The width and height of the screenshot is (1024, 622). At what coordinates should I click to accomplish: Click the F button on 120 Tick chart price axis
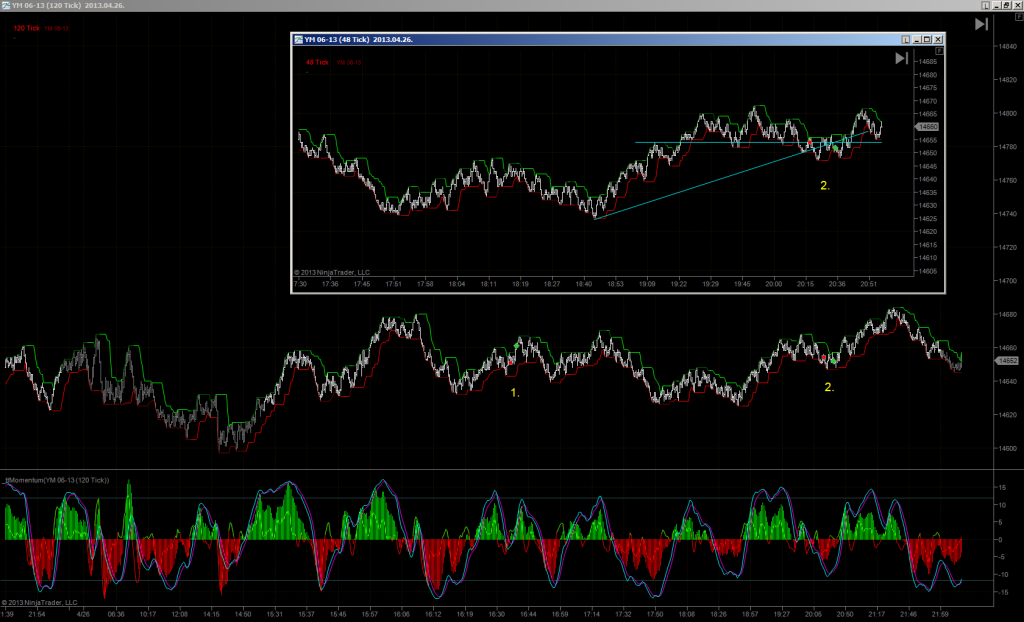click(x=1019, y=17)
